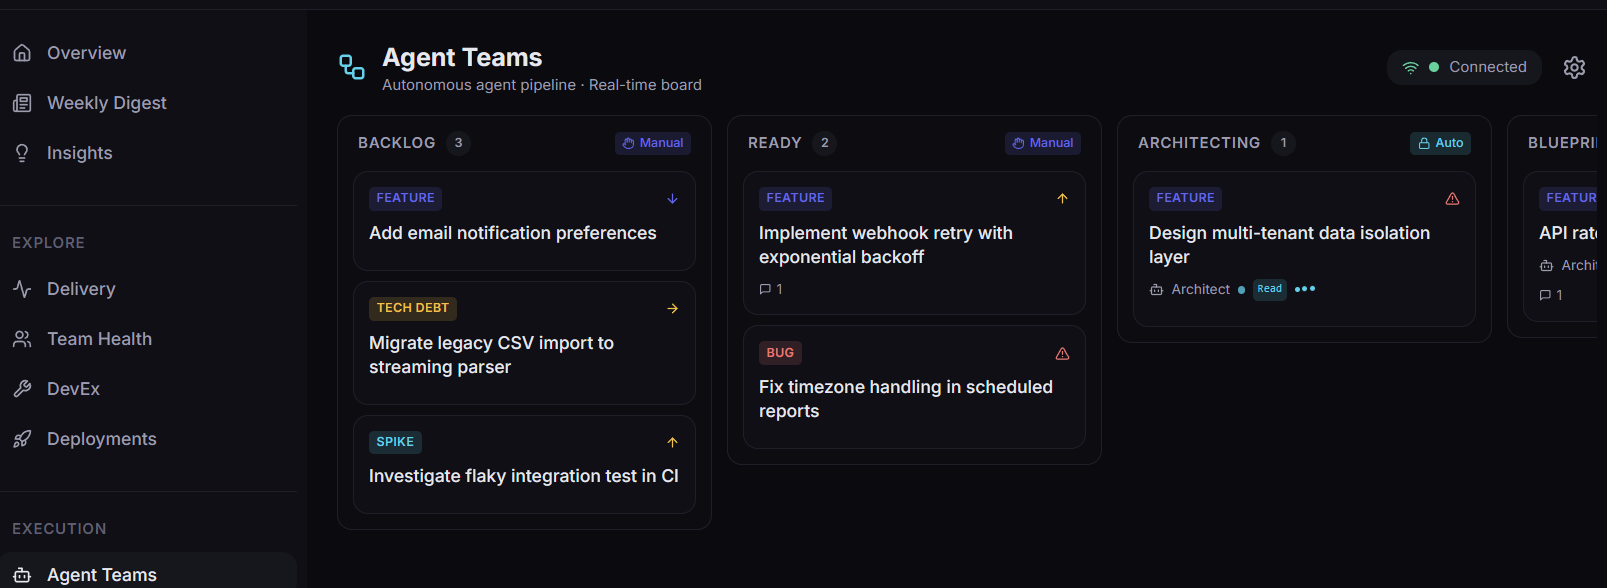Click Backlog count badge 3
This screenshot has width=1607, height=588.
tap(458, 143)
